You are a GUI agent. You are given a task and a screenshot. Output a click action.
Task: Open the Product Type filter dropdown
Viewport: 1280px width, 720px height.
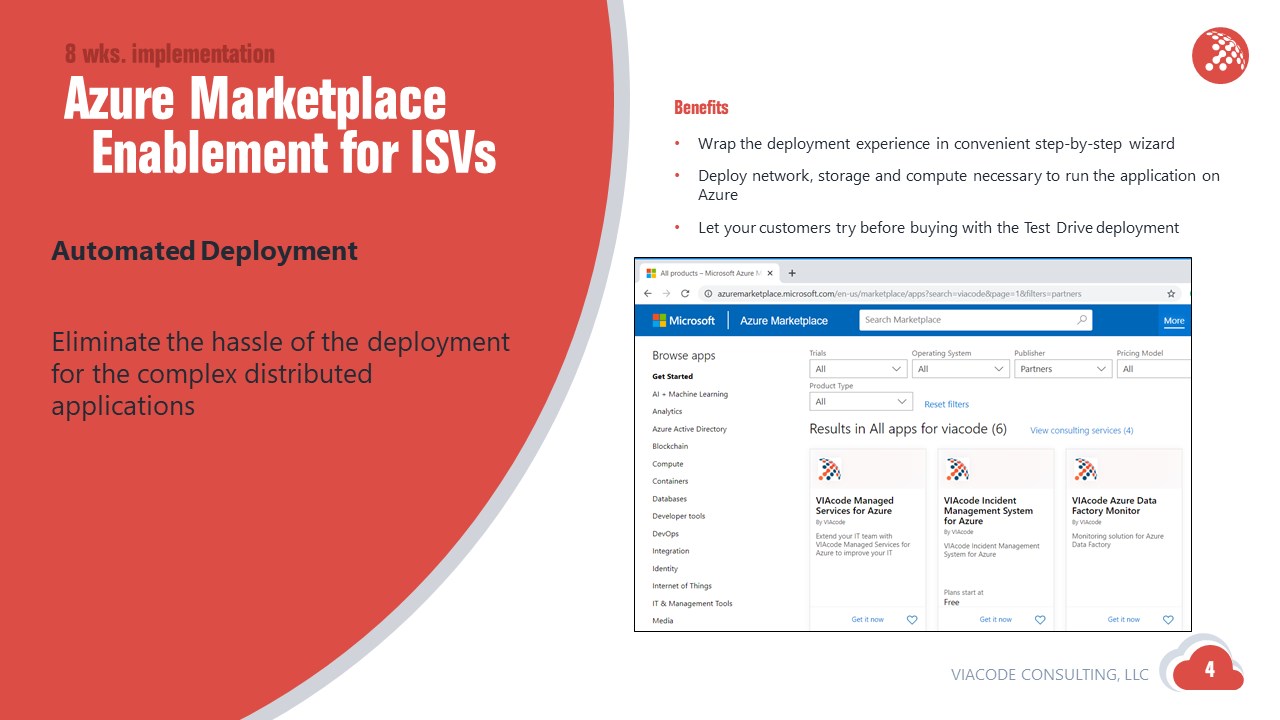click(861, 402)
